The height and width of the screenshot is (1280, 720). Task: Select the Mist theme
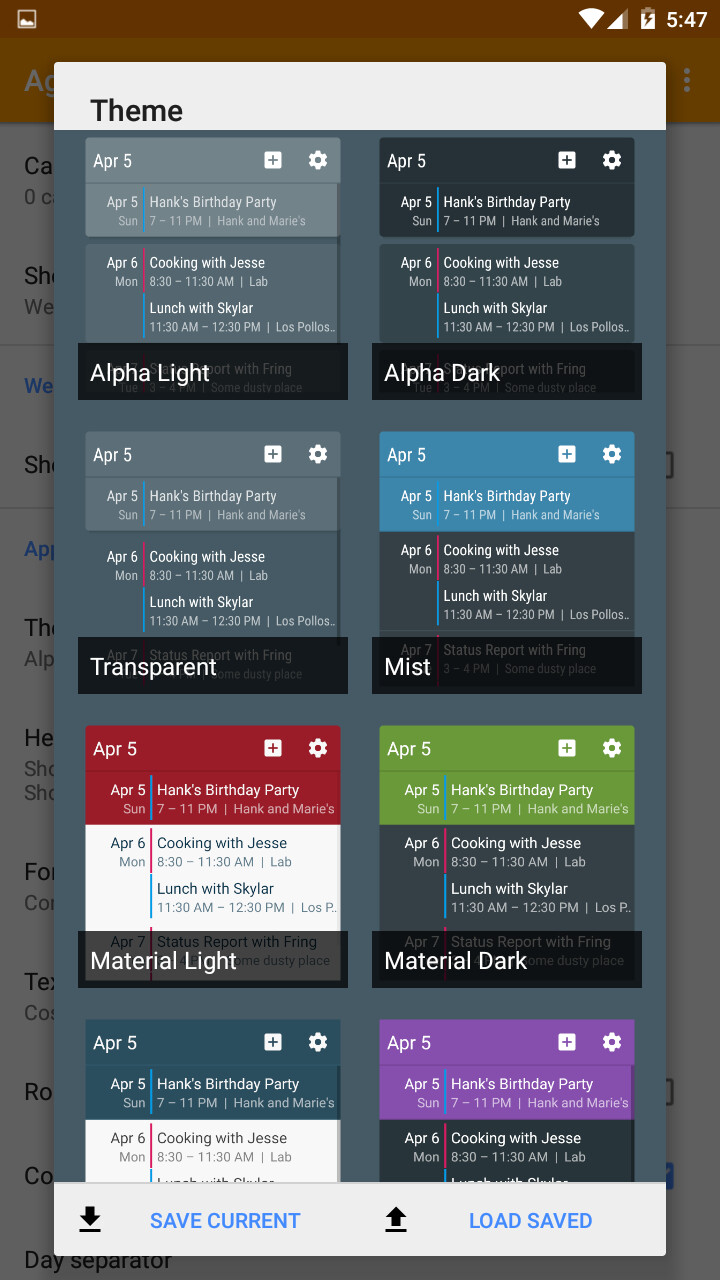click(x=507, y=563)
